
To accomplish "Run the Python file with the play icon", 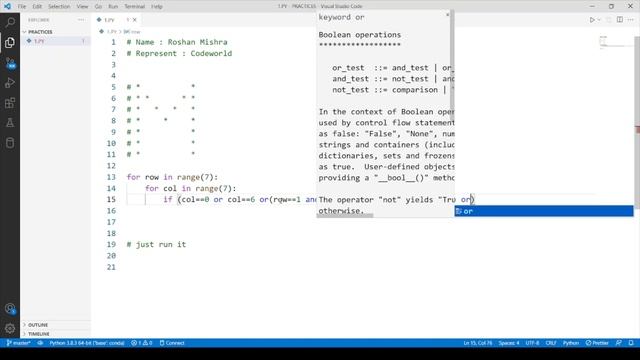I will (592, 20).
